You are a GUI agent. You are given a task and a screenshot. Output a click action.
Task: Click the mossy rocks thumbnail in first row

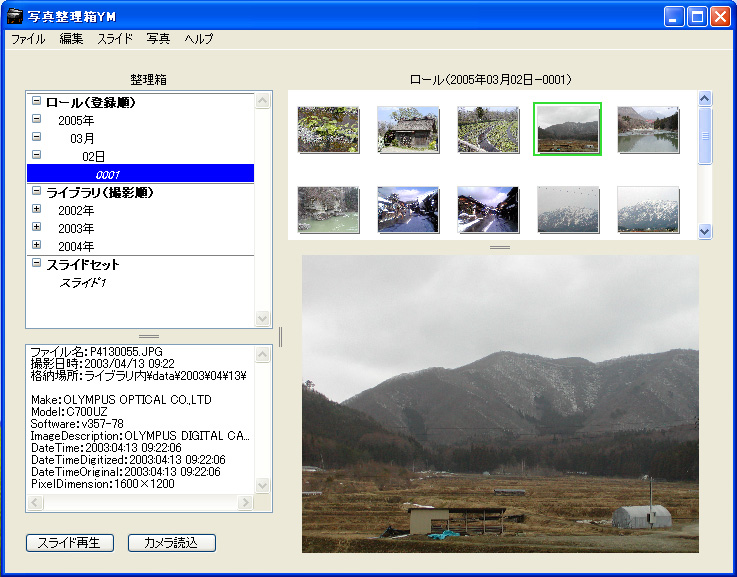point(328,129)
